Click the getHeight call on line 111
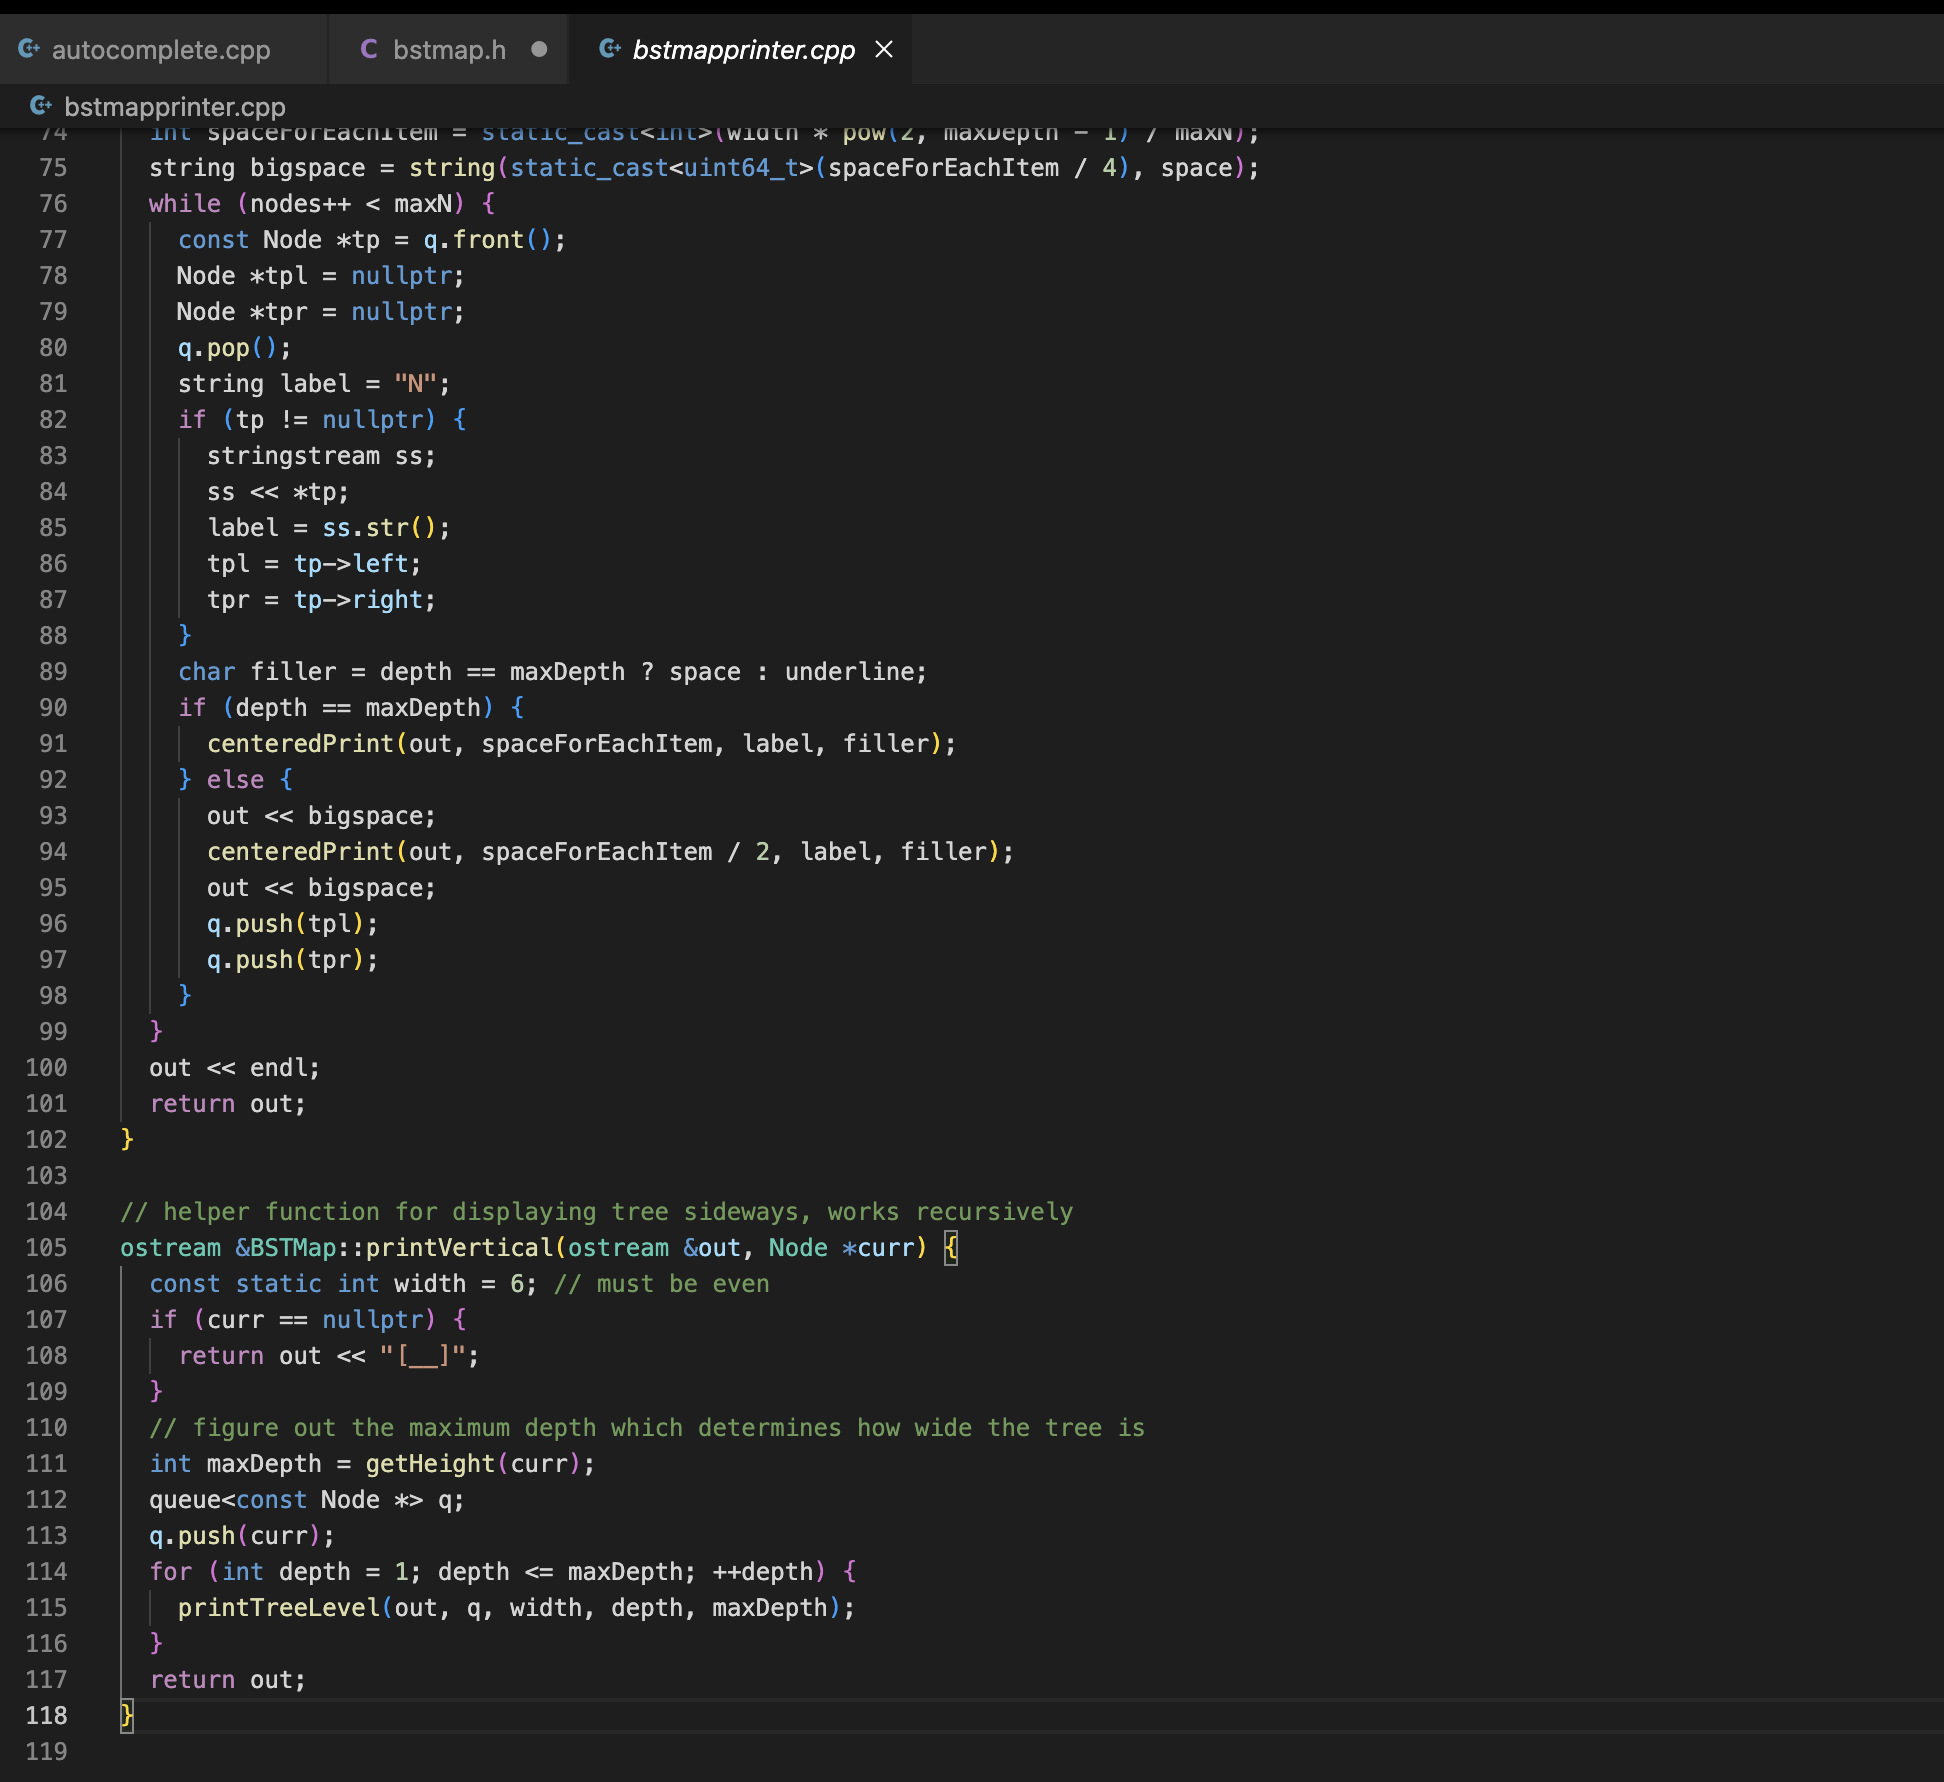 [428, 1463]
